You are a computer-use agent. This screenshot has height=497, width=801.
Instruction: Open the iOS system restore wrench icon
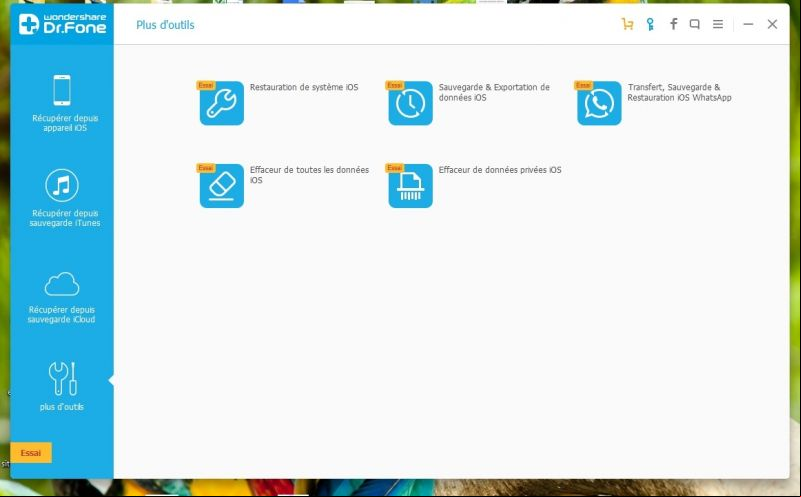tap(222, 103)
